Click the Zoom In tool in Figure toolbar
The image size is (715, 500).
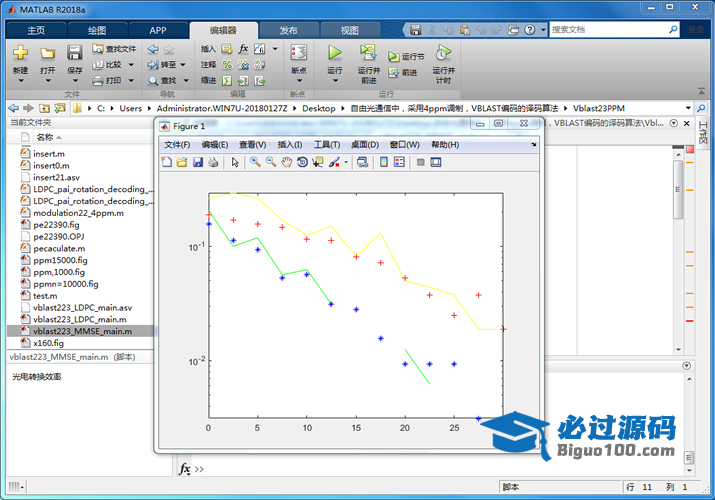point(256,162)
